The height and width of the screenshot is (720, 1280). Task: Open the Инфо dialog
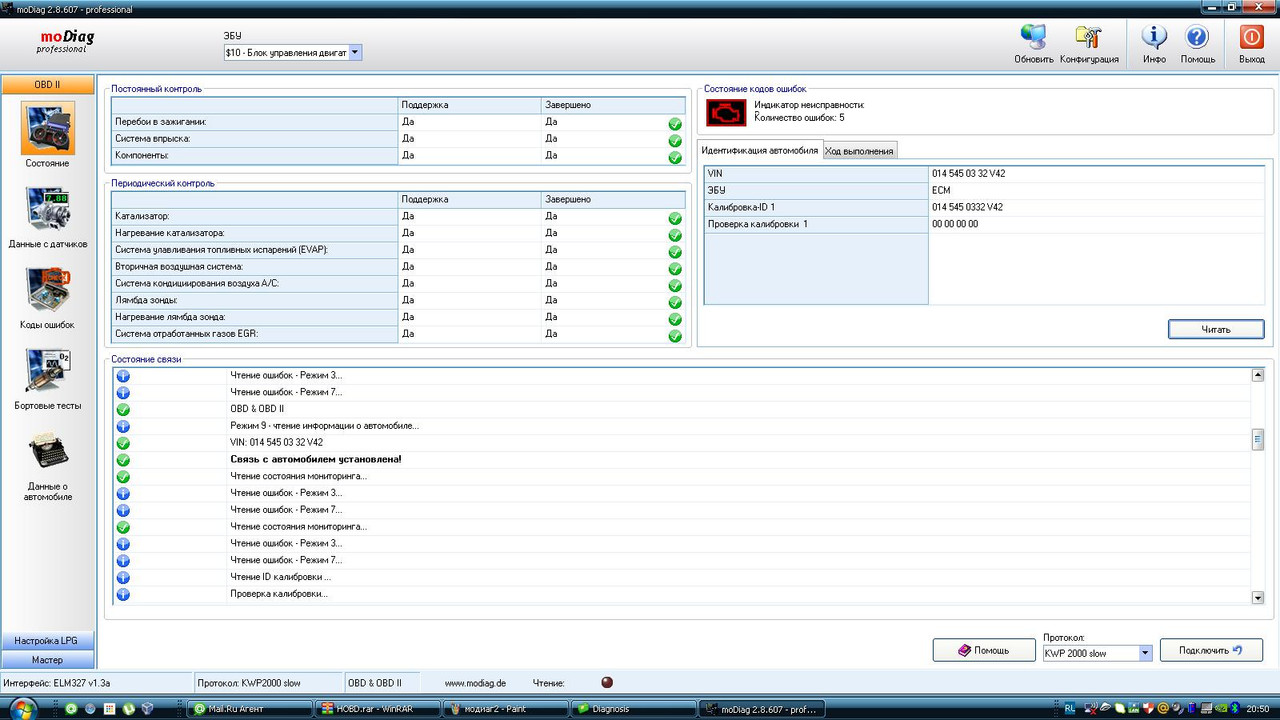[x=1154, y=38]
